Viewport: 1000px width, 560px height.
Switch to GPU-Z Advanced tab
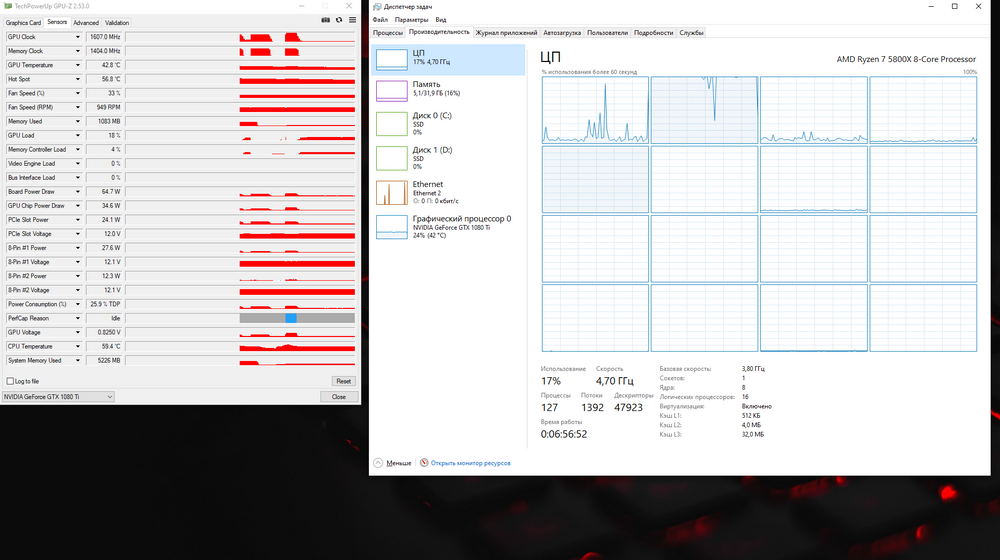[x=85, y=23]
